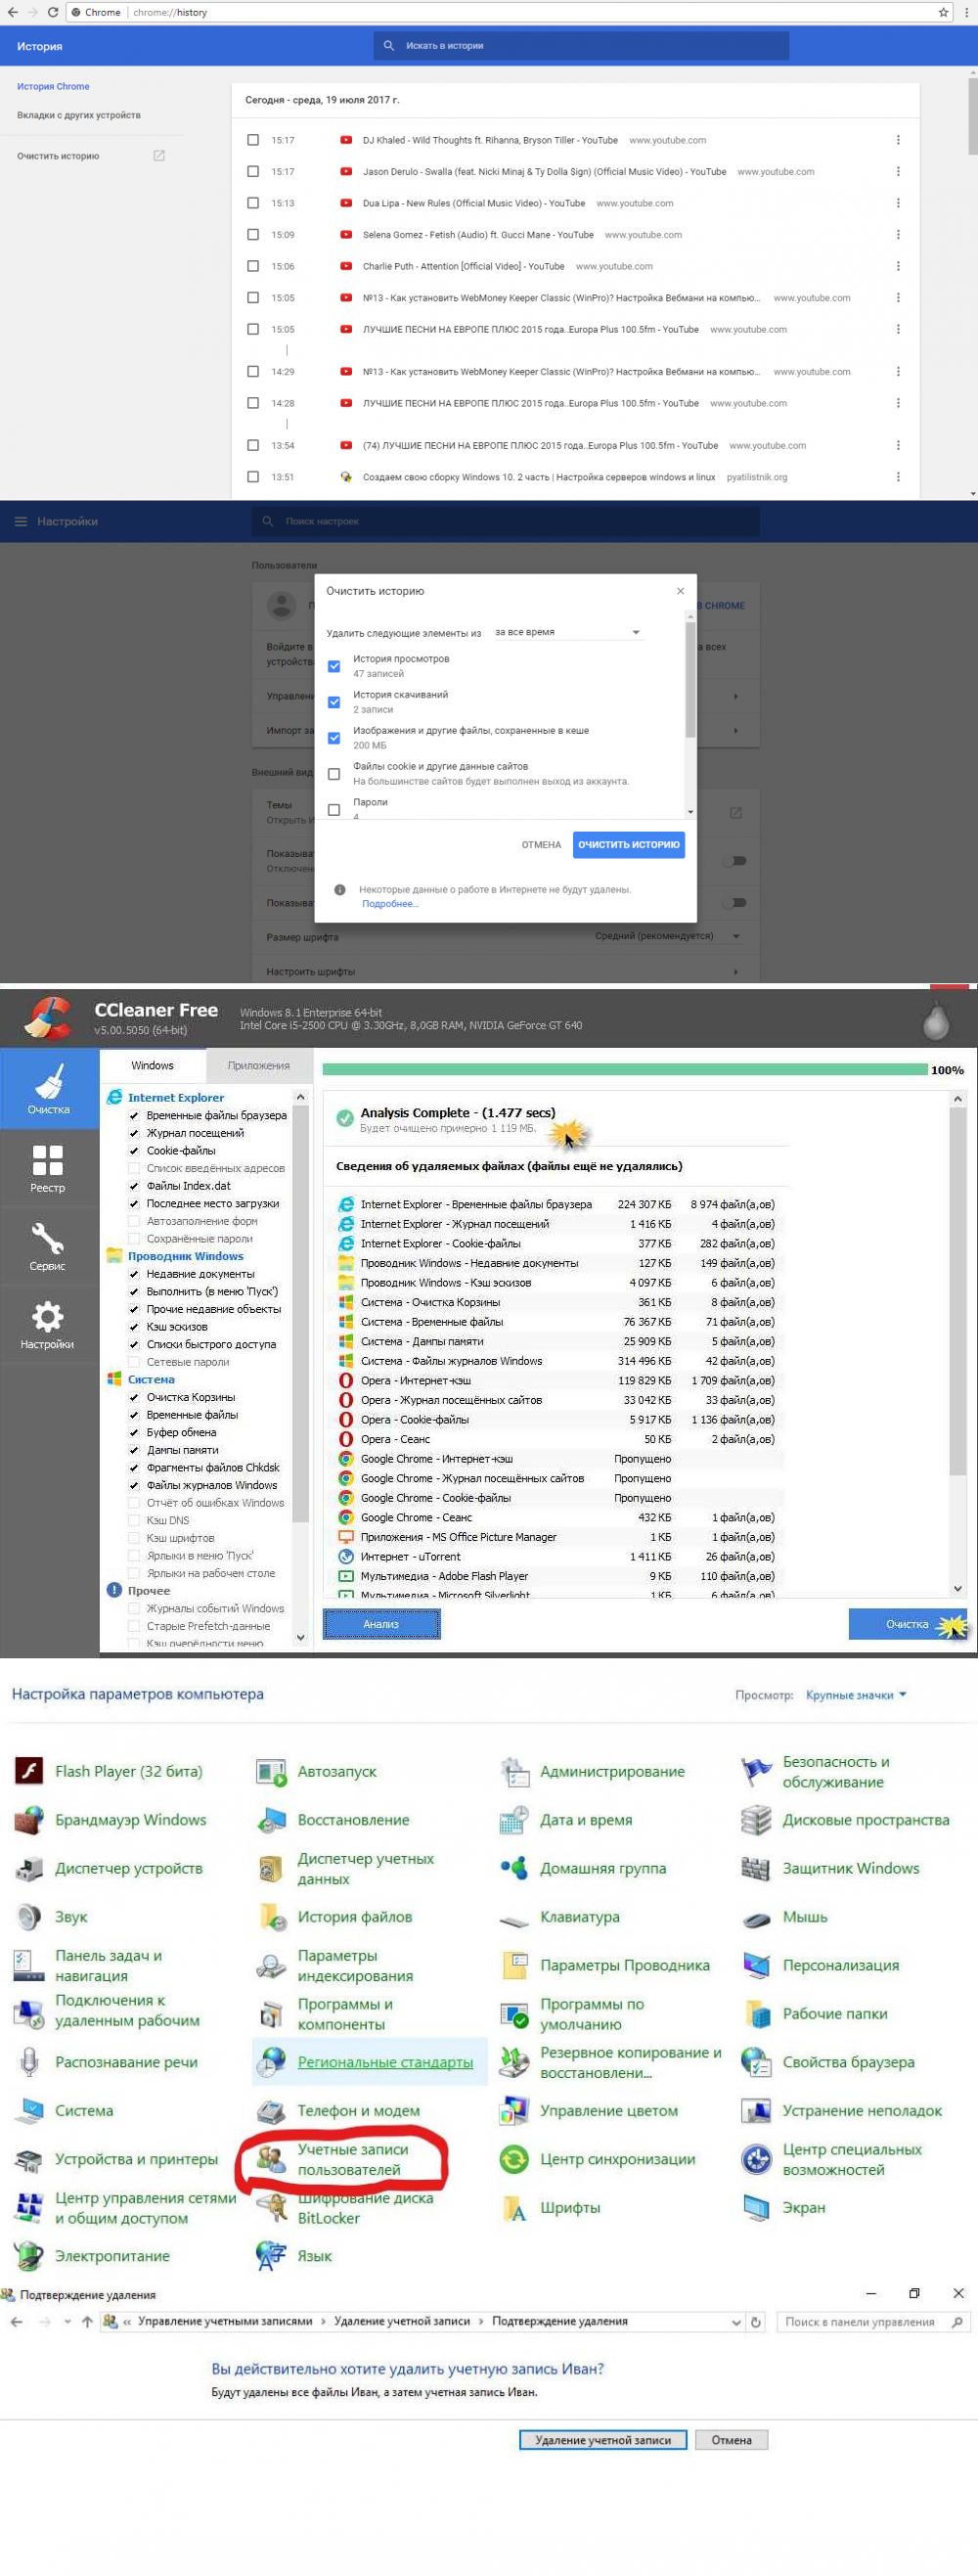
Task: Open the CCleaner Реестр section
Action: point(47,1168)
